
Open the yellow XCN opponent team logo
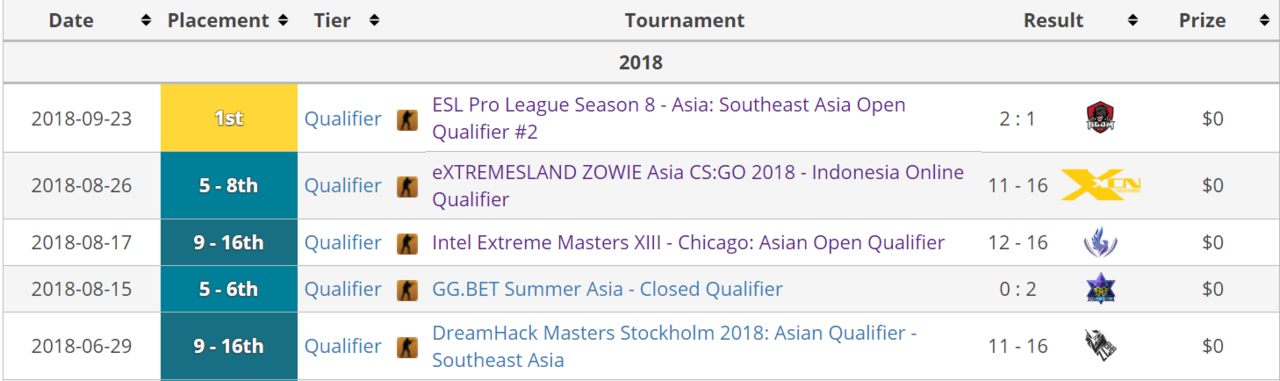click(1100, 185)
